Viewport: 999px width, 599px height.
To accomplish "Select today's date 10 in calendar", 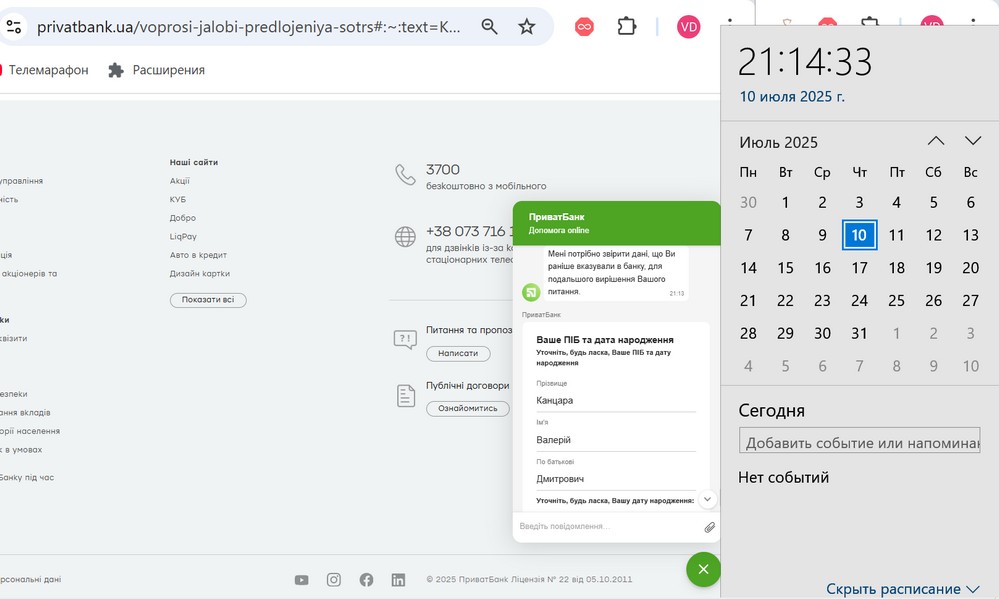I will tap(859, 235).
